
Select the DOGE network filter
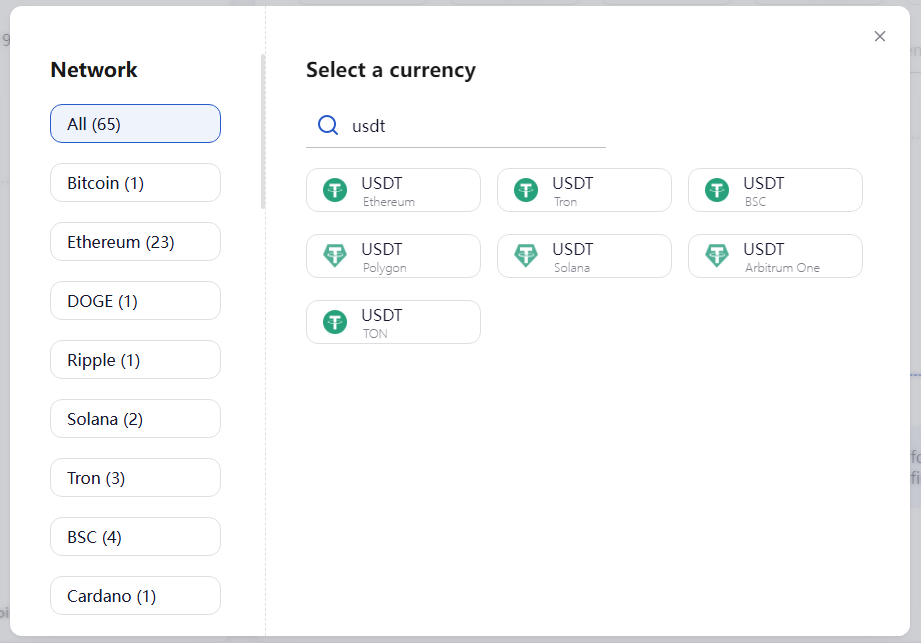[135, 300]
